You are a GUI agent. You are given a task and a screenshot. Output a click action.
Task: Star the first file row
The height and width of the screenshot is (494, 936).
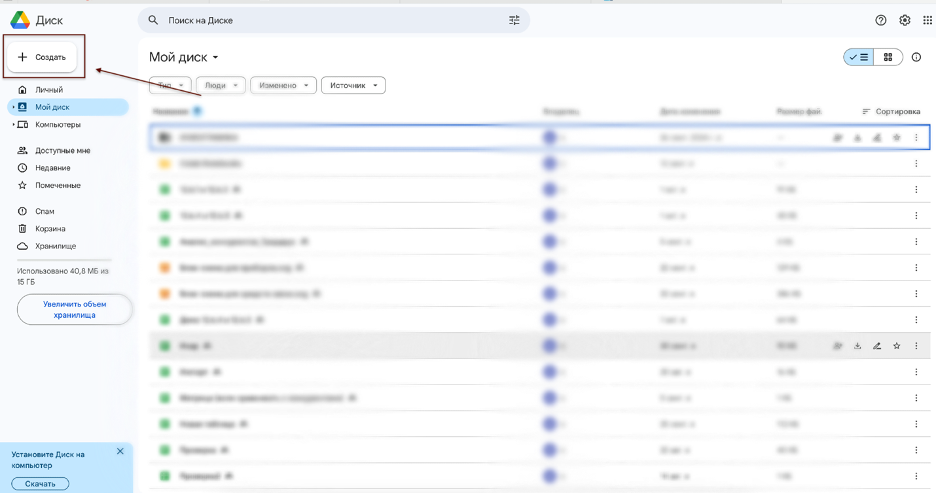coord(897,138)
